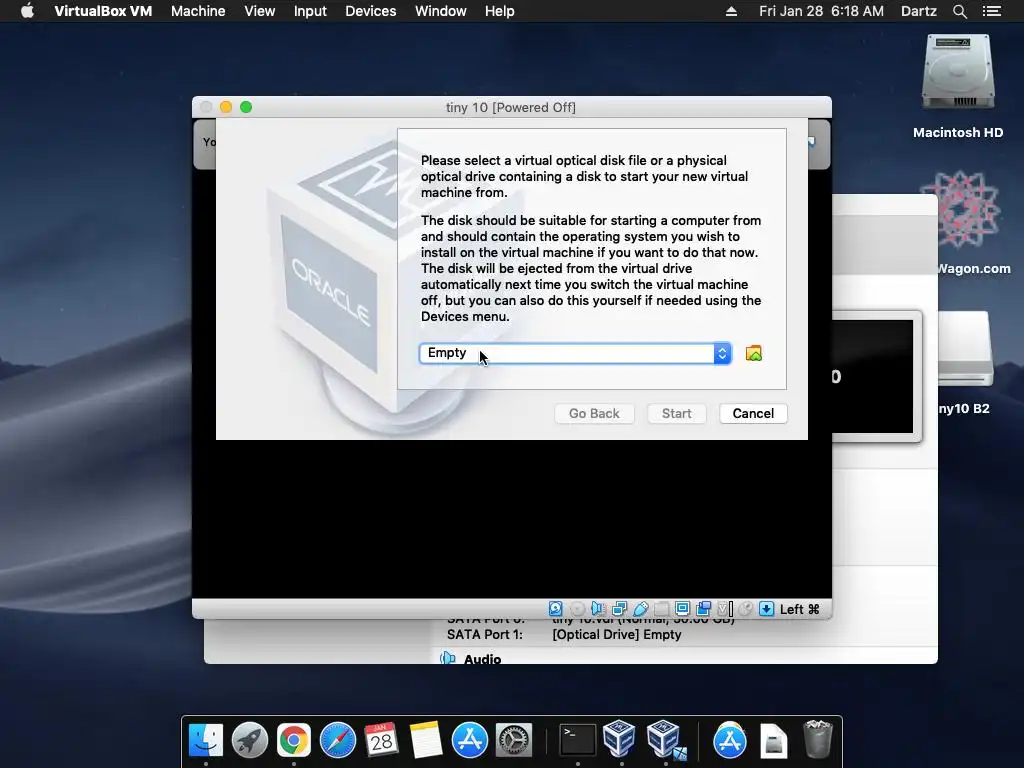Open Calendar from the Dock
This screenshot has width=1024, height=768.
pyautogui.click(x=381, y=740)
